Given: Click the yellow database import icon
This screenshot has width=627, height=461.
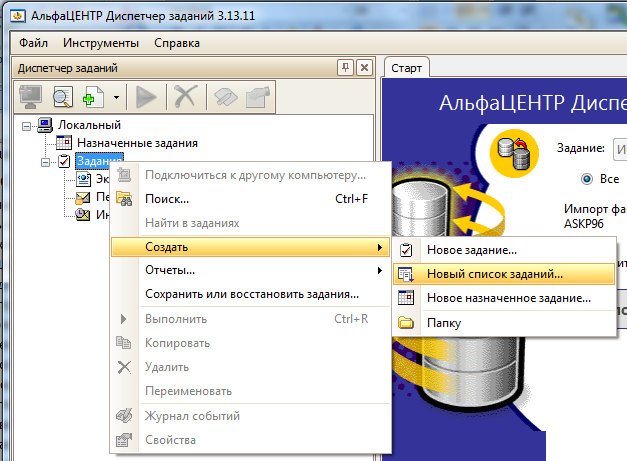Looking at the screenshot, I should pos(514,153).
